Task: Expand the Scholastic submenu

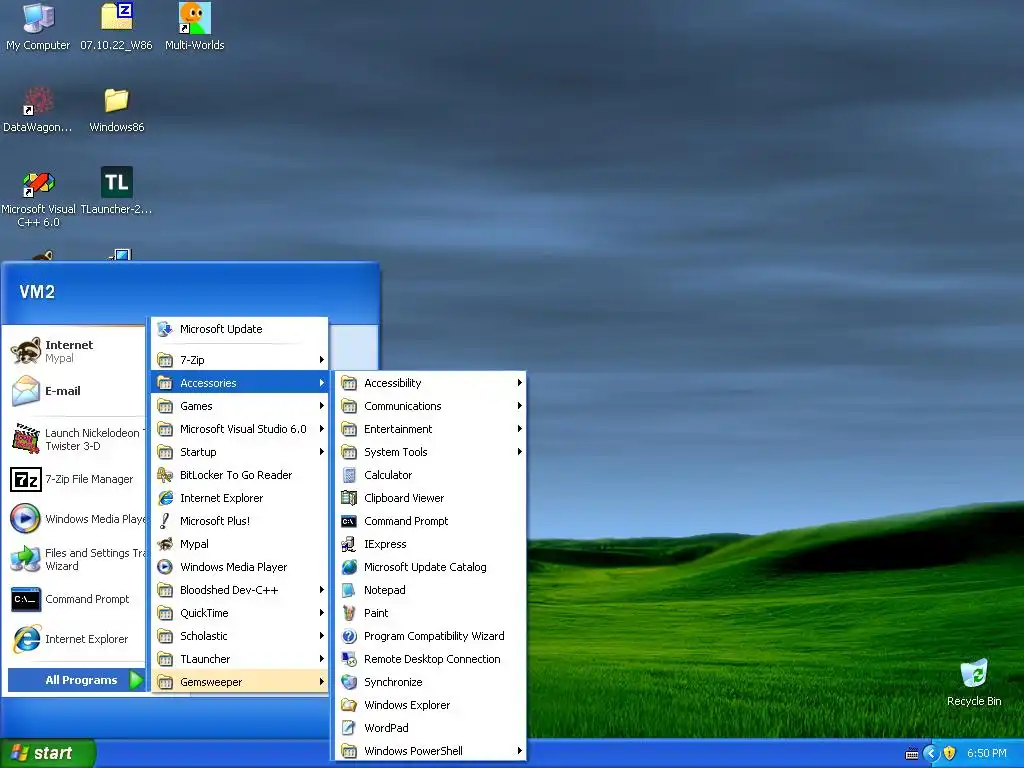Action: 240,635
